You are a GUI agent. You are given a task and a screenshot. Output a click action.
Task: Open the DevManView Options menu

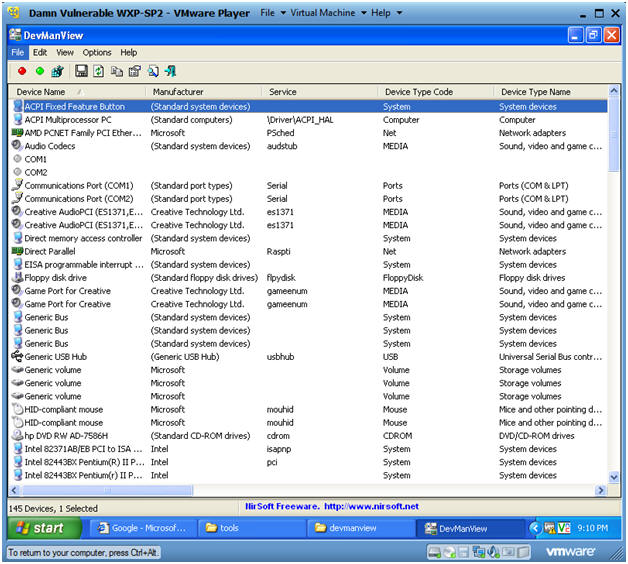[97, 52]
